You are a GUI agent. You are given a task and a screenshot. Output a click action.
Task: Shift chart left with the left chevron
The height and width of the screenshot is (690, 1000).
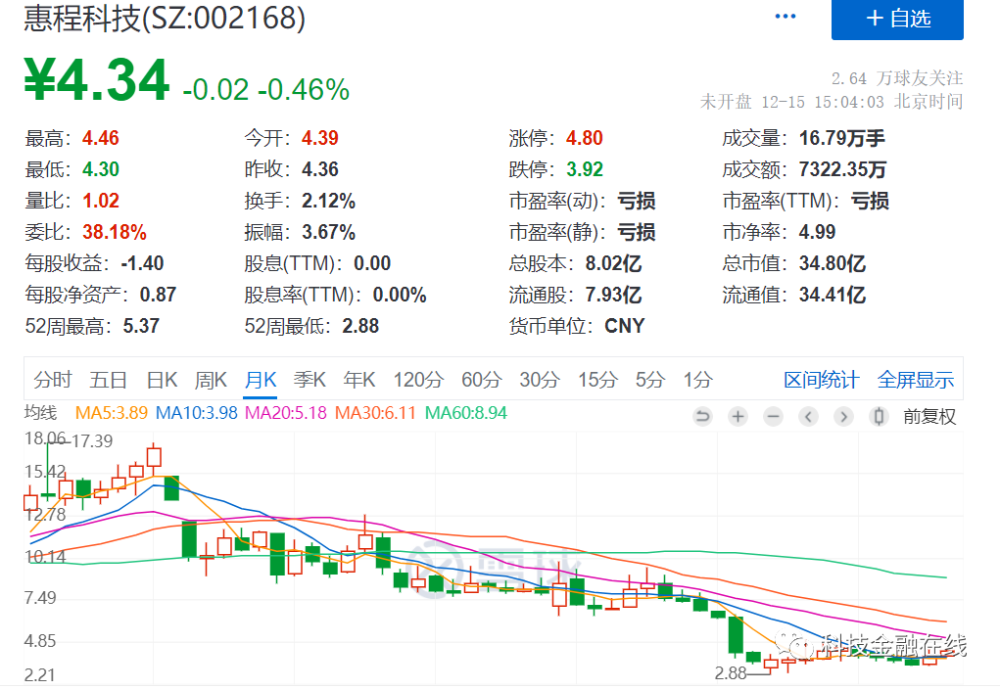click(x=808, y=417)
